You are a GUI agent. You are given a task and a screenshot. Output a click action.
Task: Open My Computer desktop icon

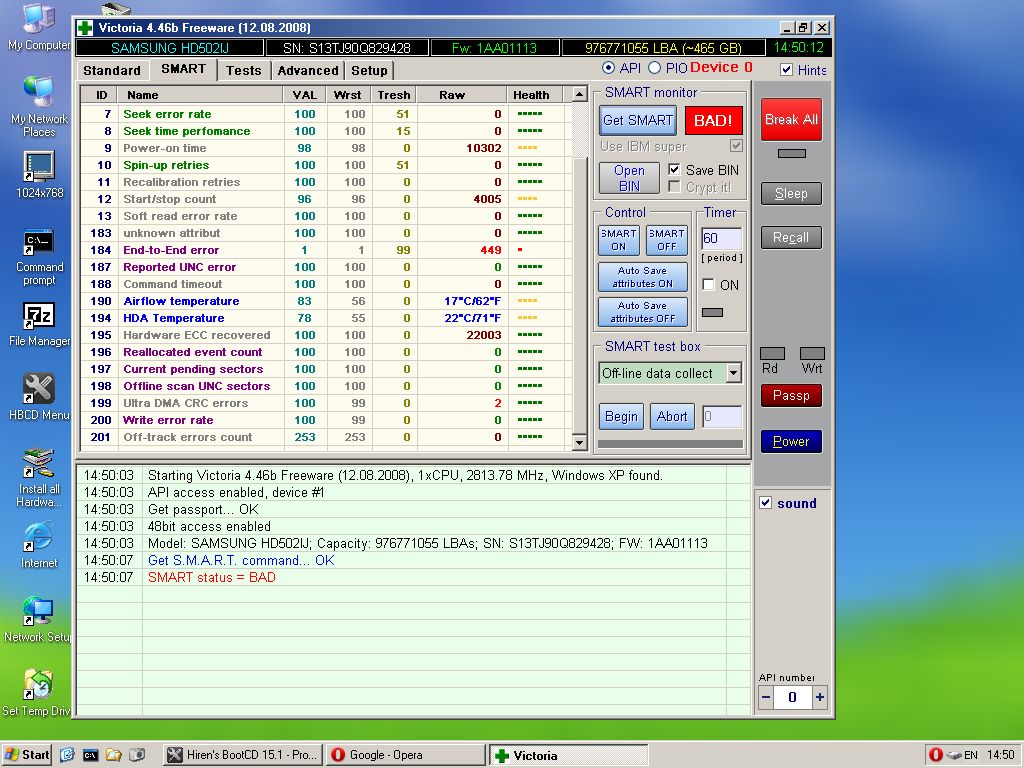tap(39, 26)
